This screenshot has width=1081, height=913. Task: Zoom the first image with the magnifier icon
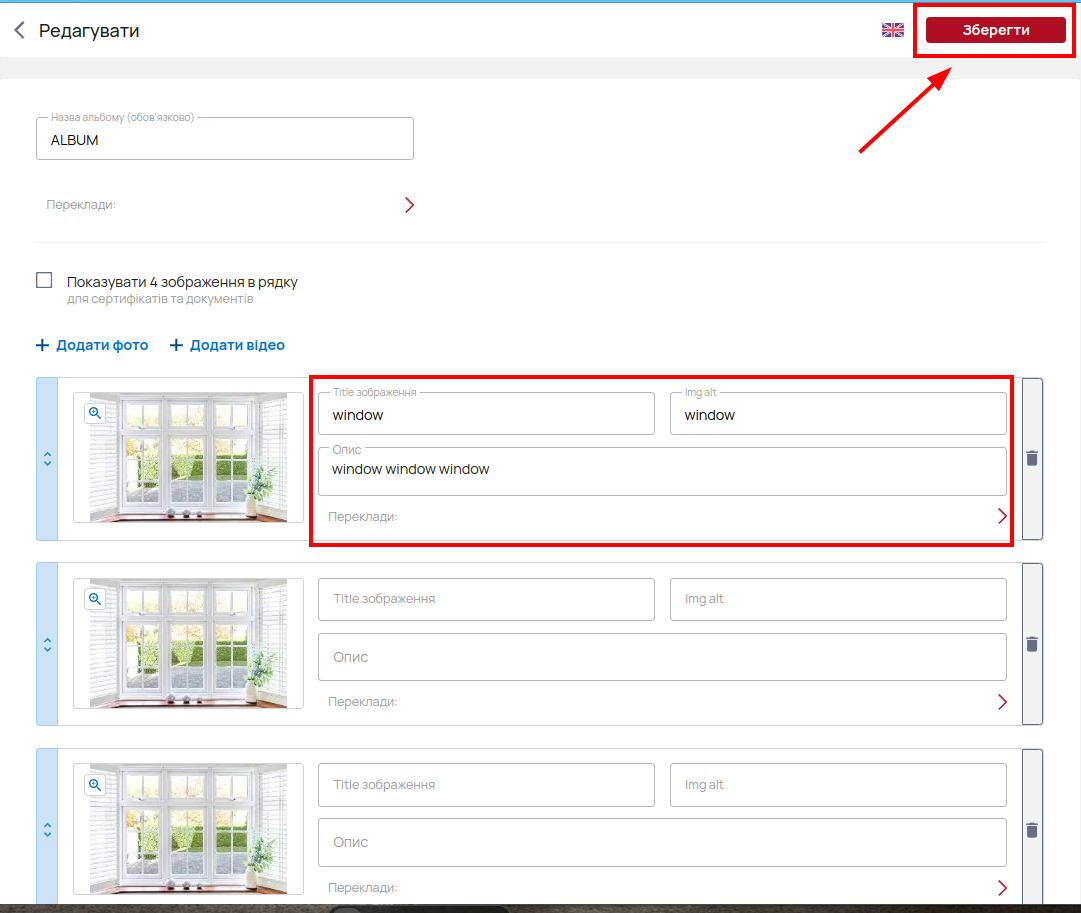pyautogui.click(x=95, y=413)
